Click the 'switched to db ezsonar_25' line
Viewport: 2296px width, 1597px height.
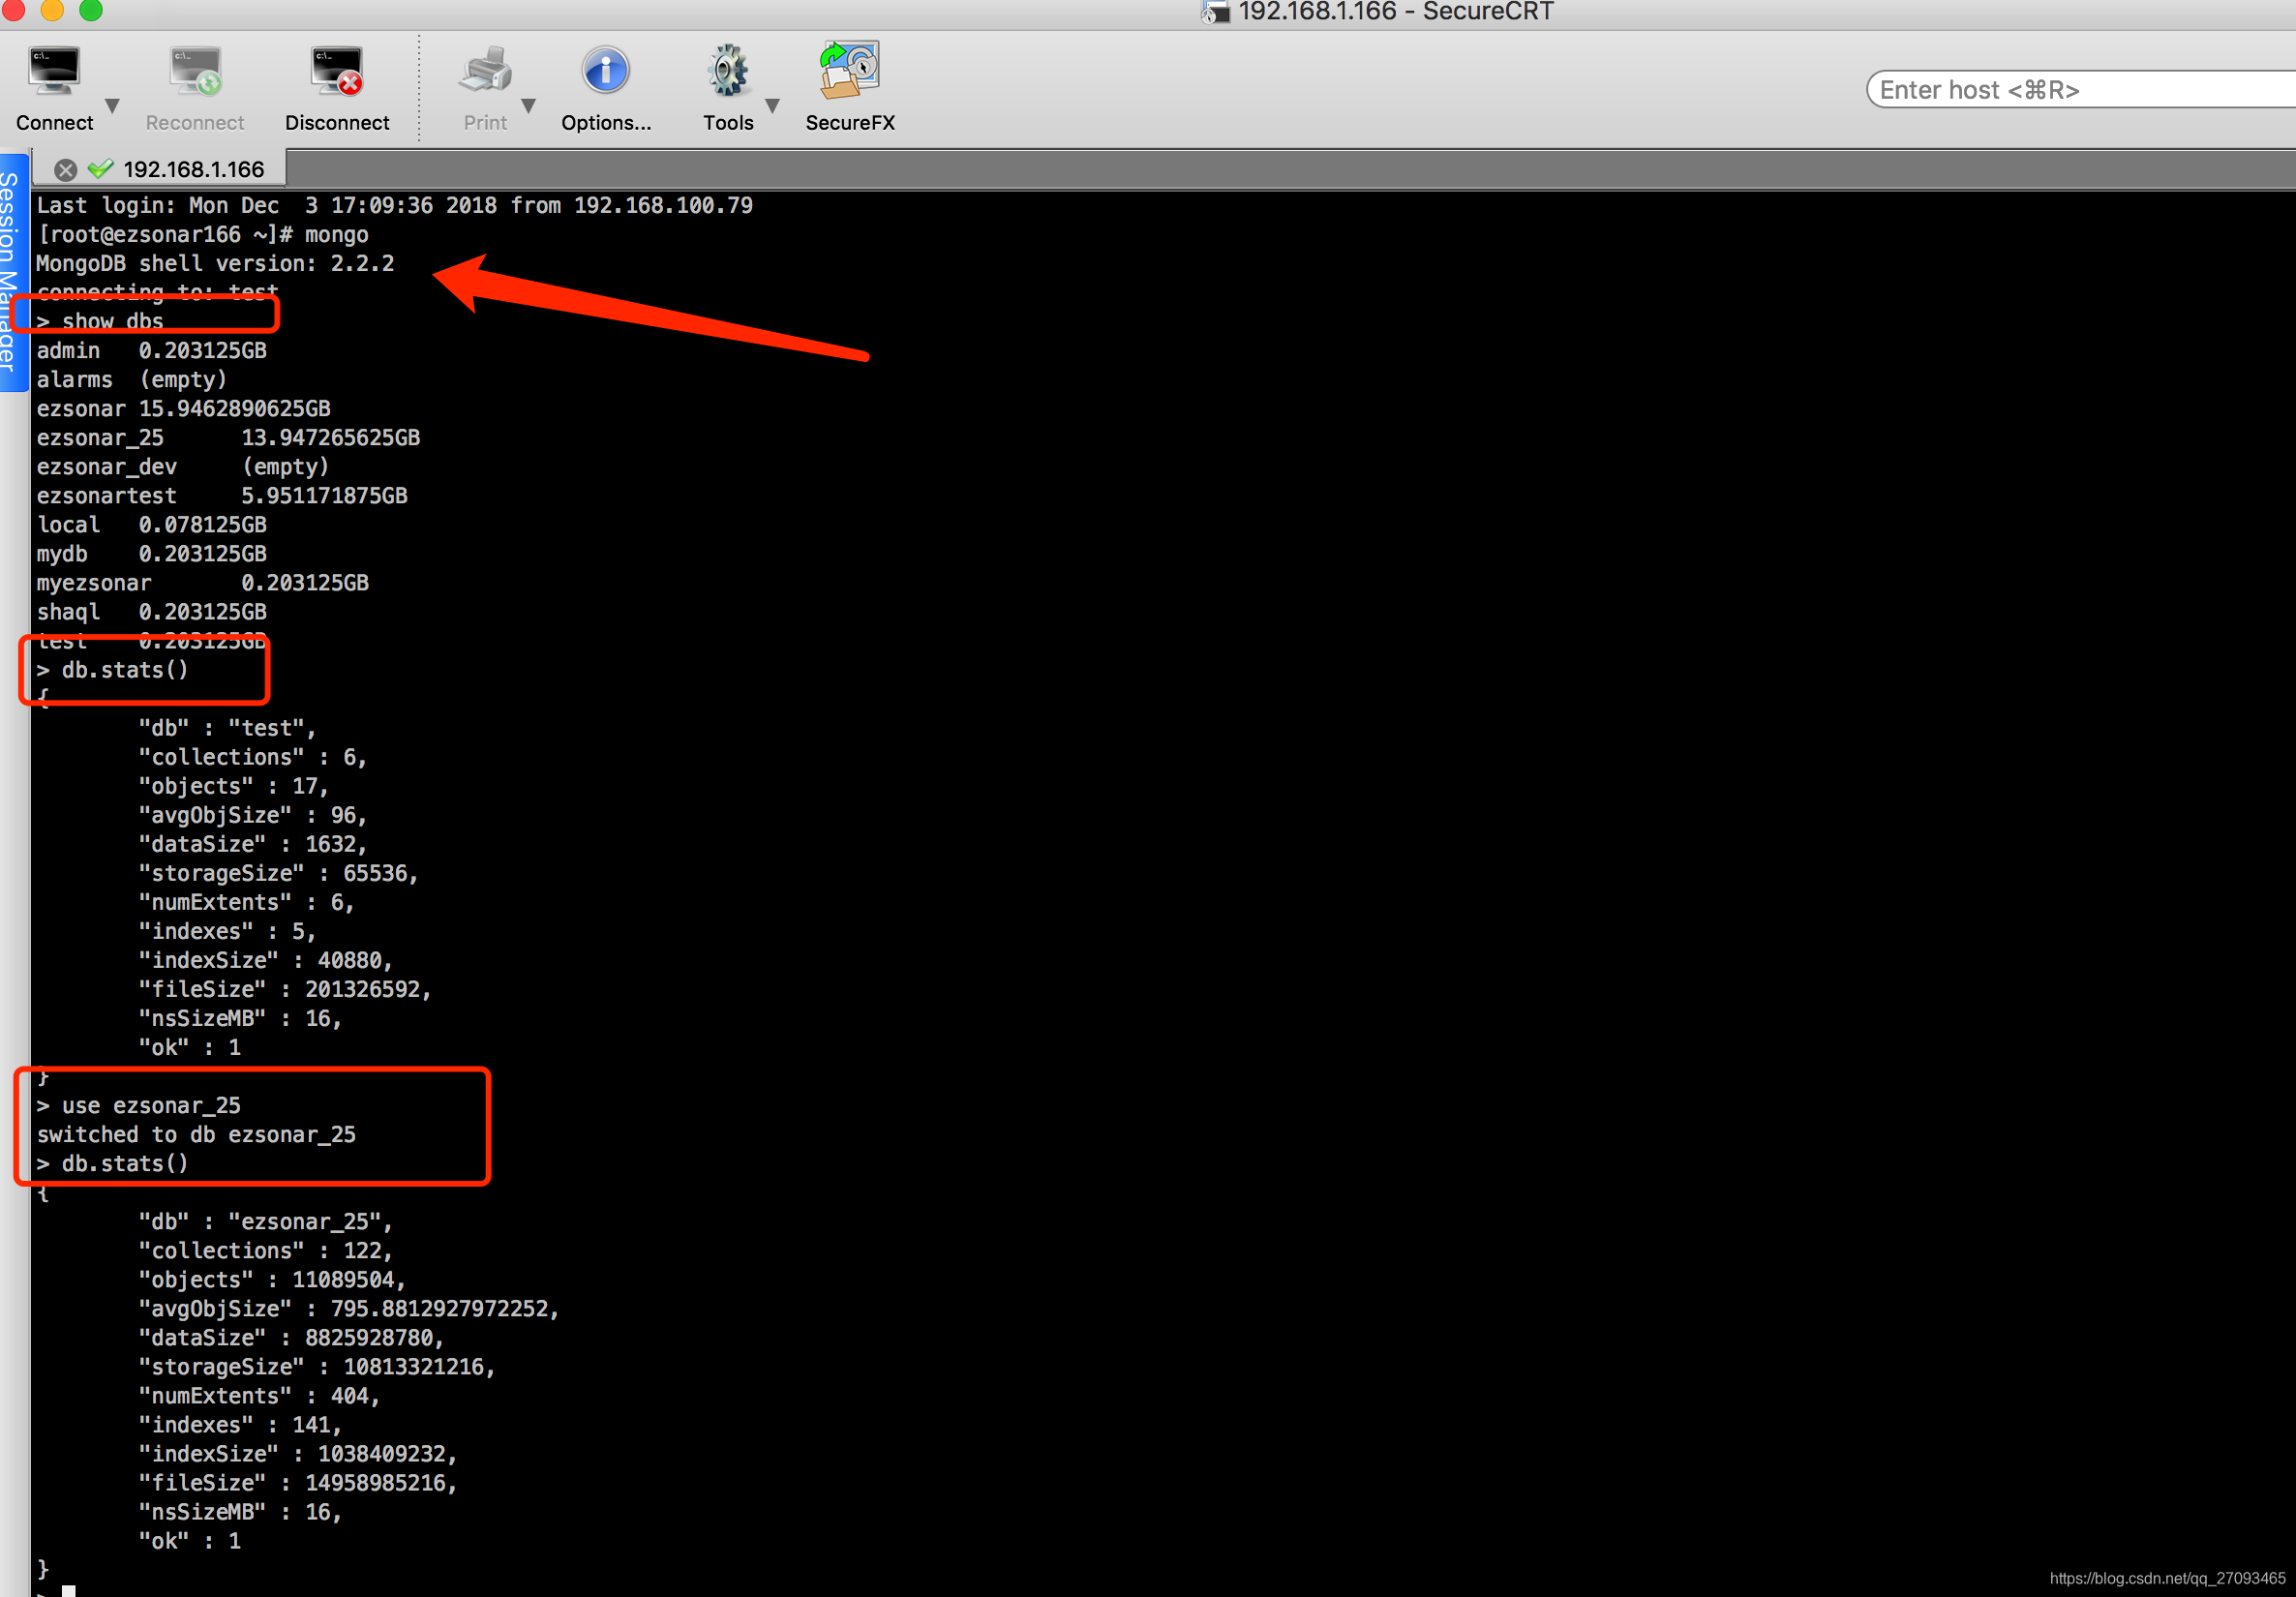(196, 1135)
